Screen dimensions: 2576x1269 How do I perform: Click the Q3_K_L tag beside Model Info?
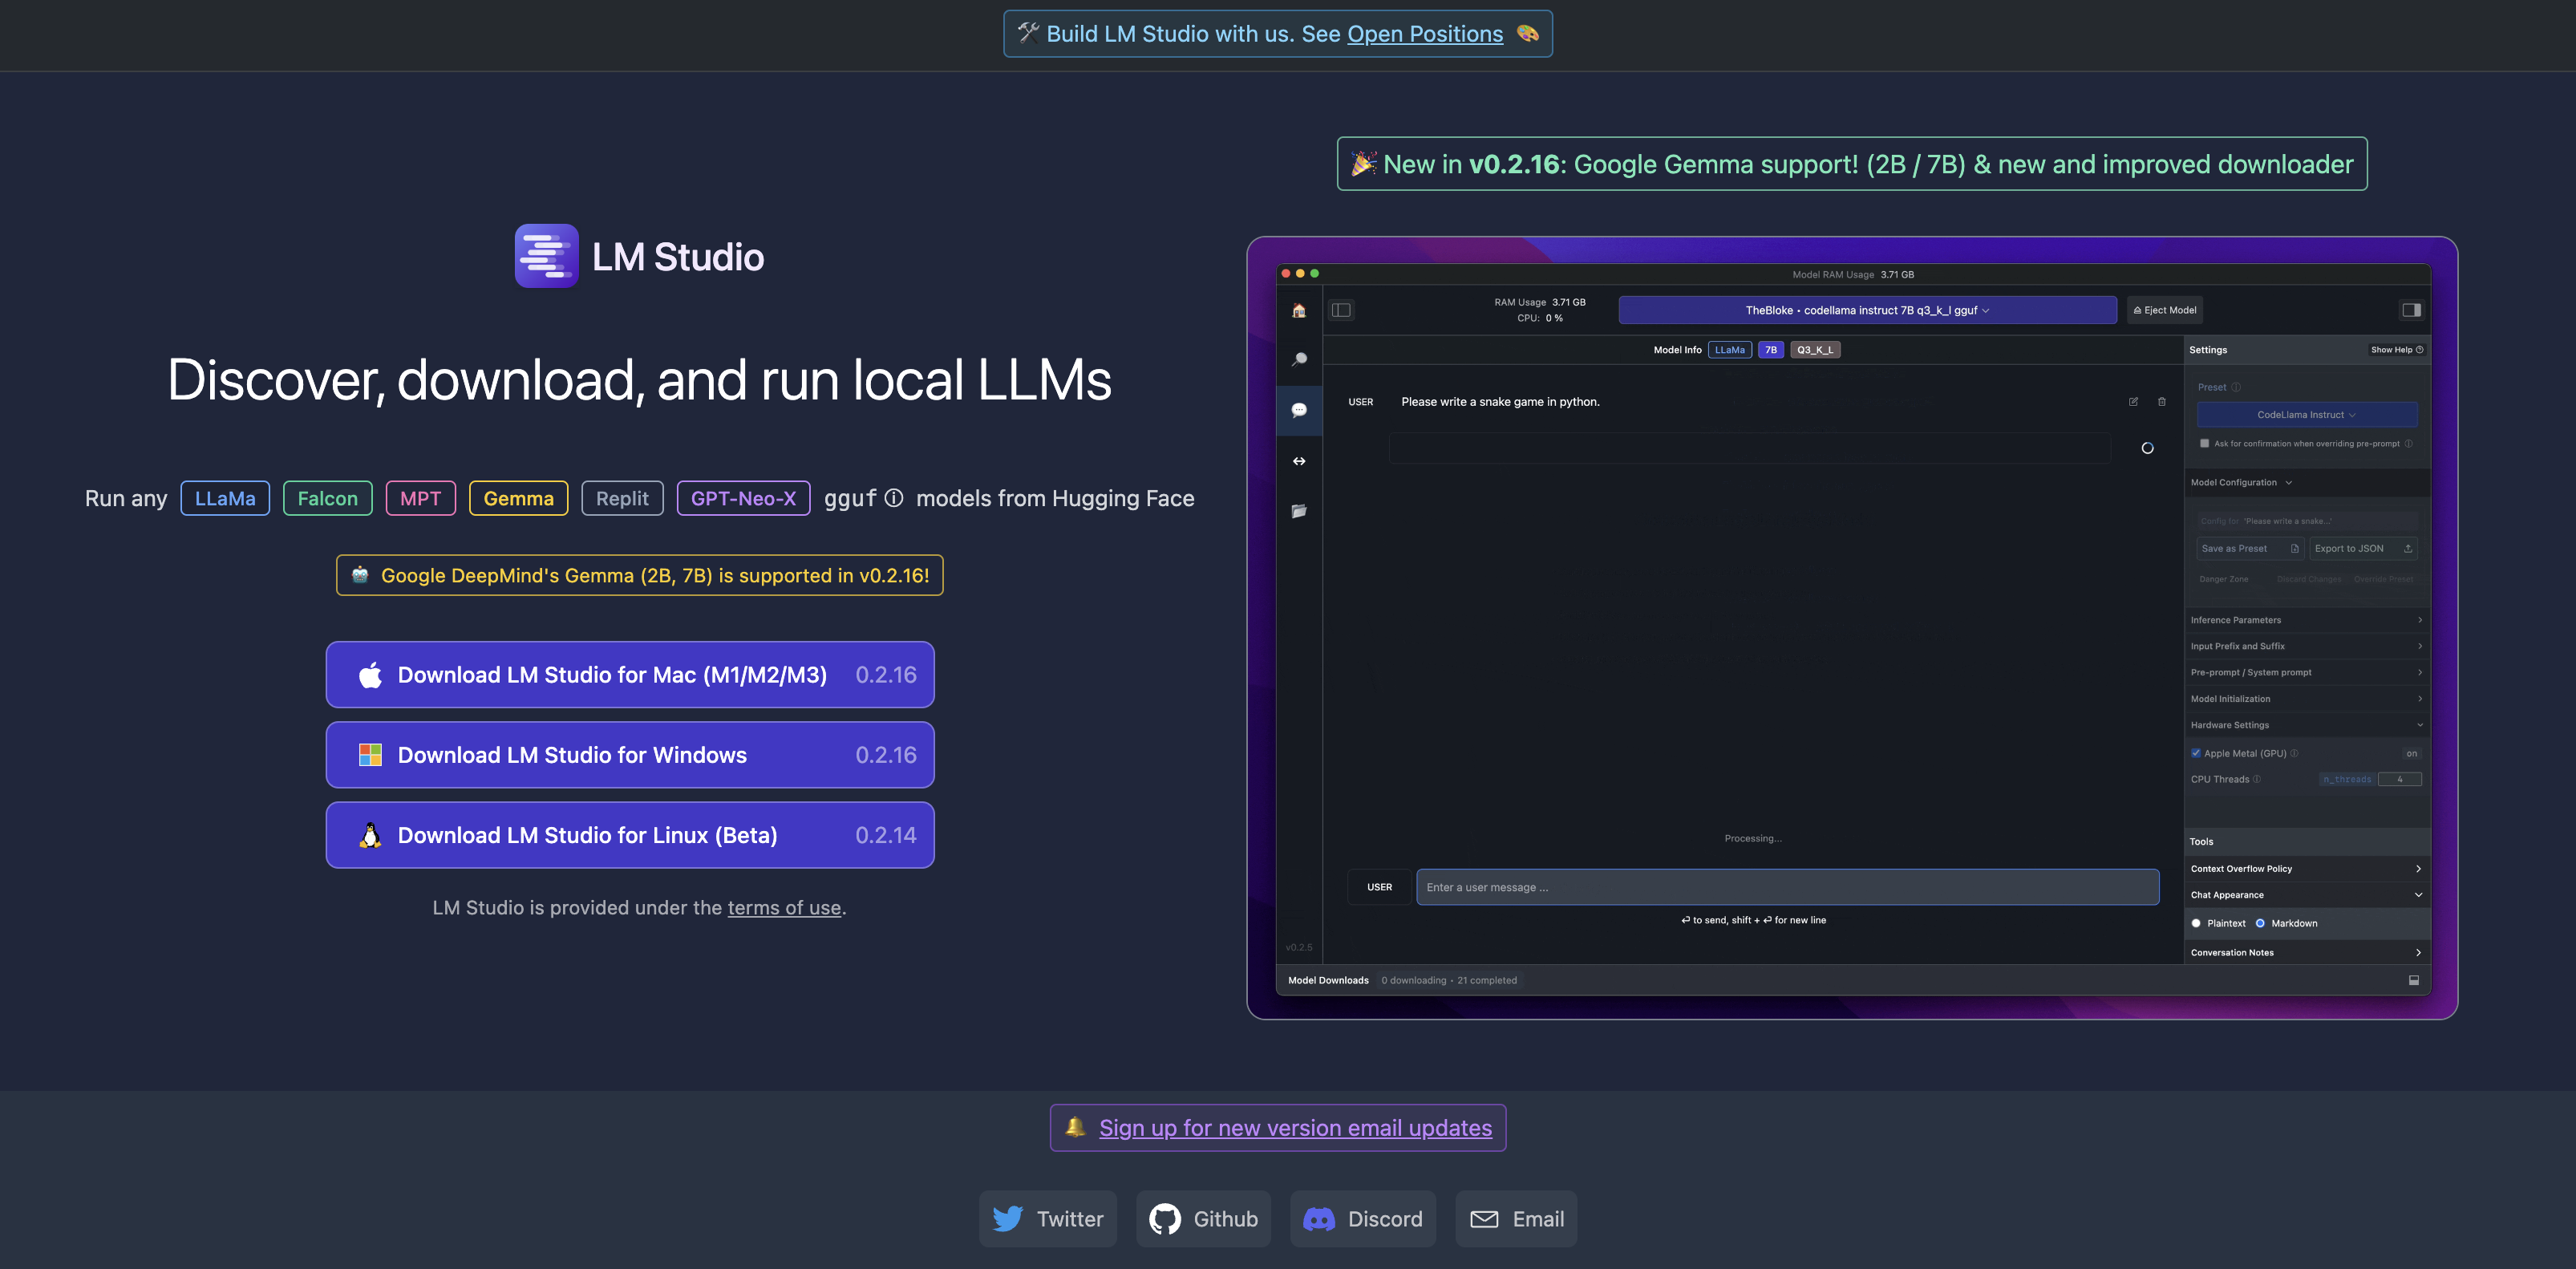[1814, 350]
